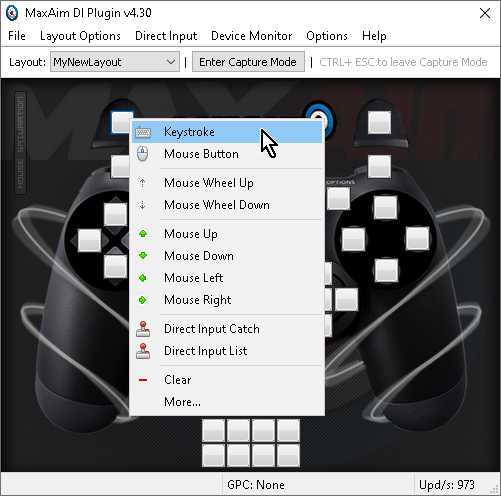Click joystick icon beside Direct Input Catch
This screenshot has width=501, height=496.
tap(143, 329)
